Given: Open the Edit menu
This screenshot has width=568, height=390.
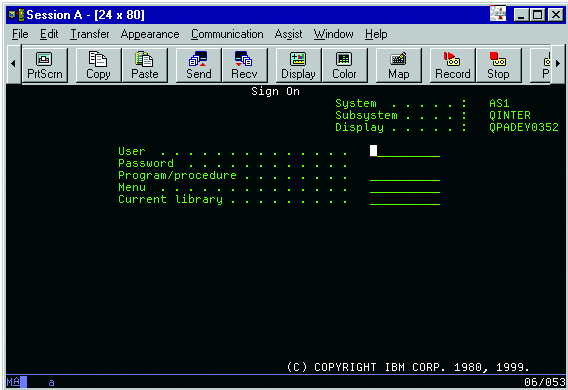Looking at the screenshot, I should coord(49,34).
